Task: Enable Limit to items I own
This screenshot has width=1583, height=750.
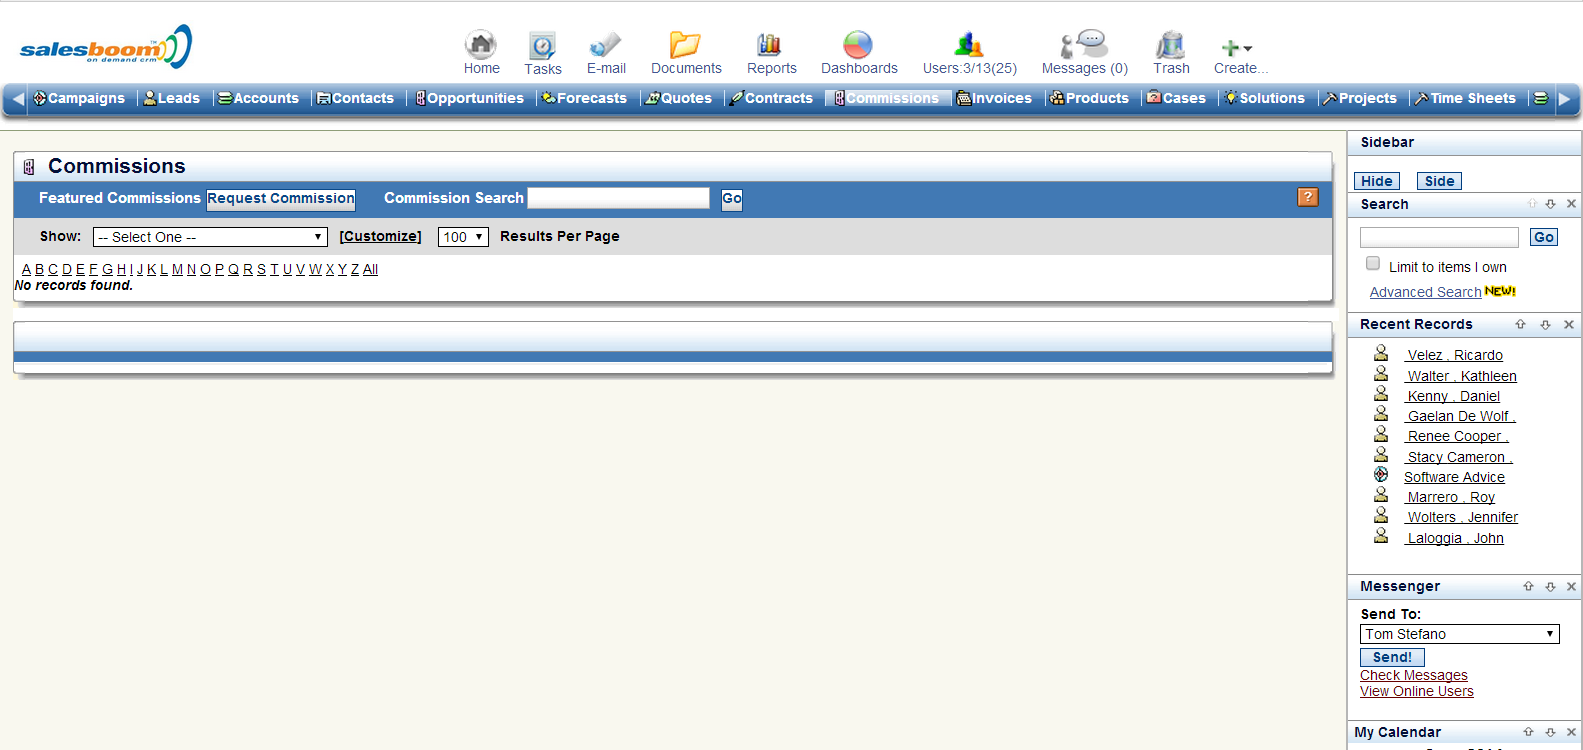Action: pyautogui.click(x=1373, y=264)
